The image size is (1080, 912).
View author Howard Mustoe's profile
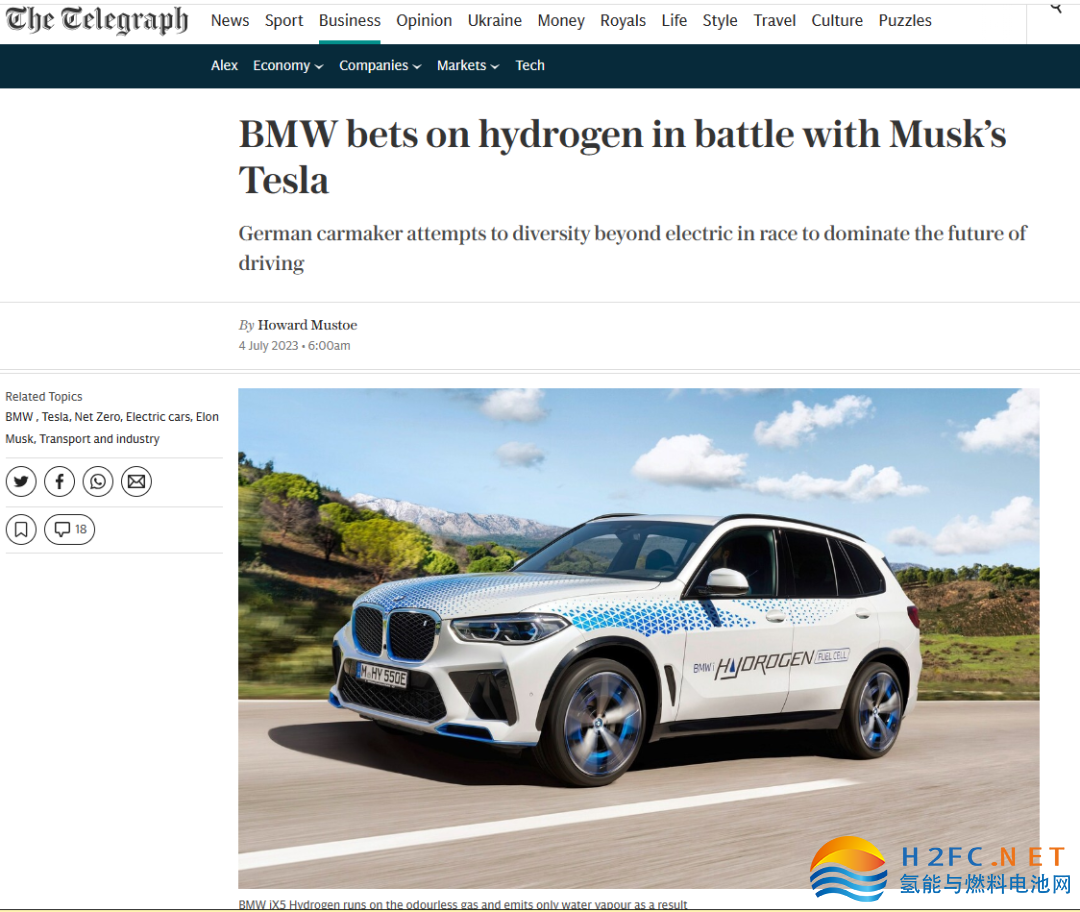tap(307, 325)
